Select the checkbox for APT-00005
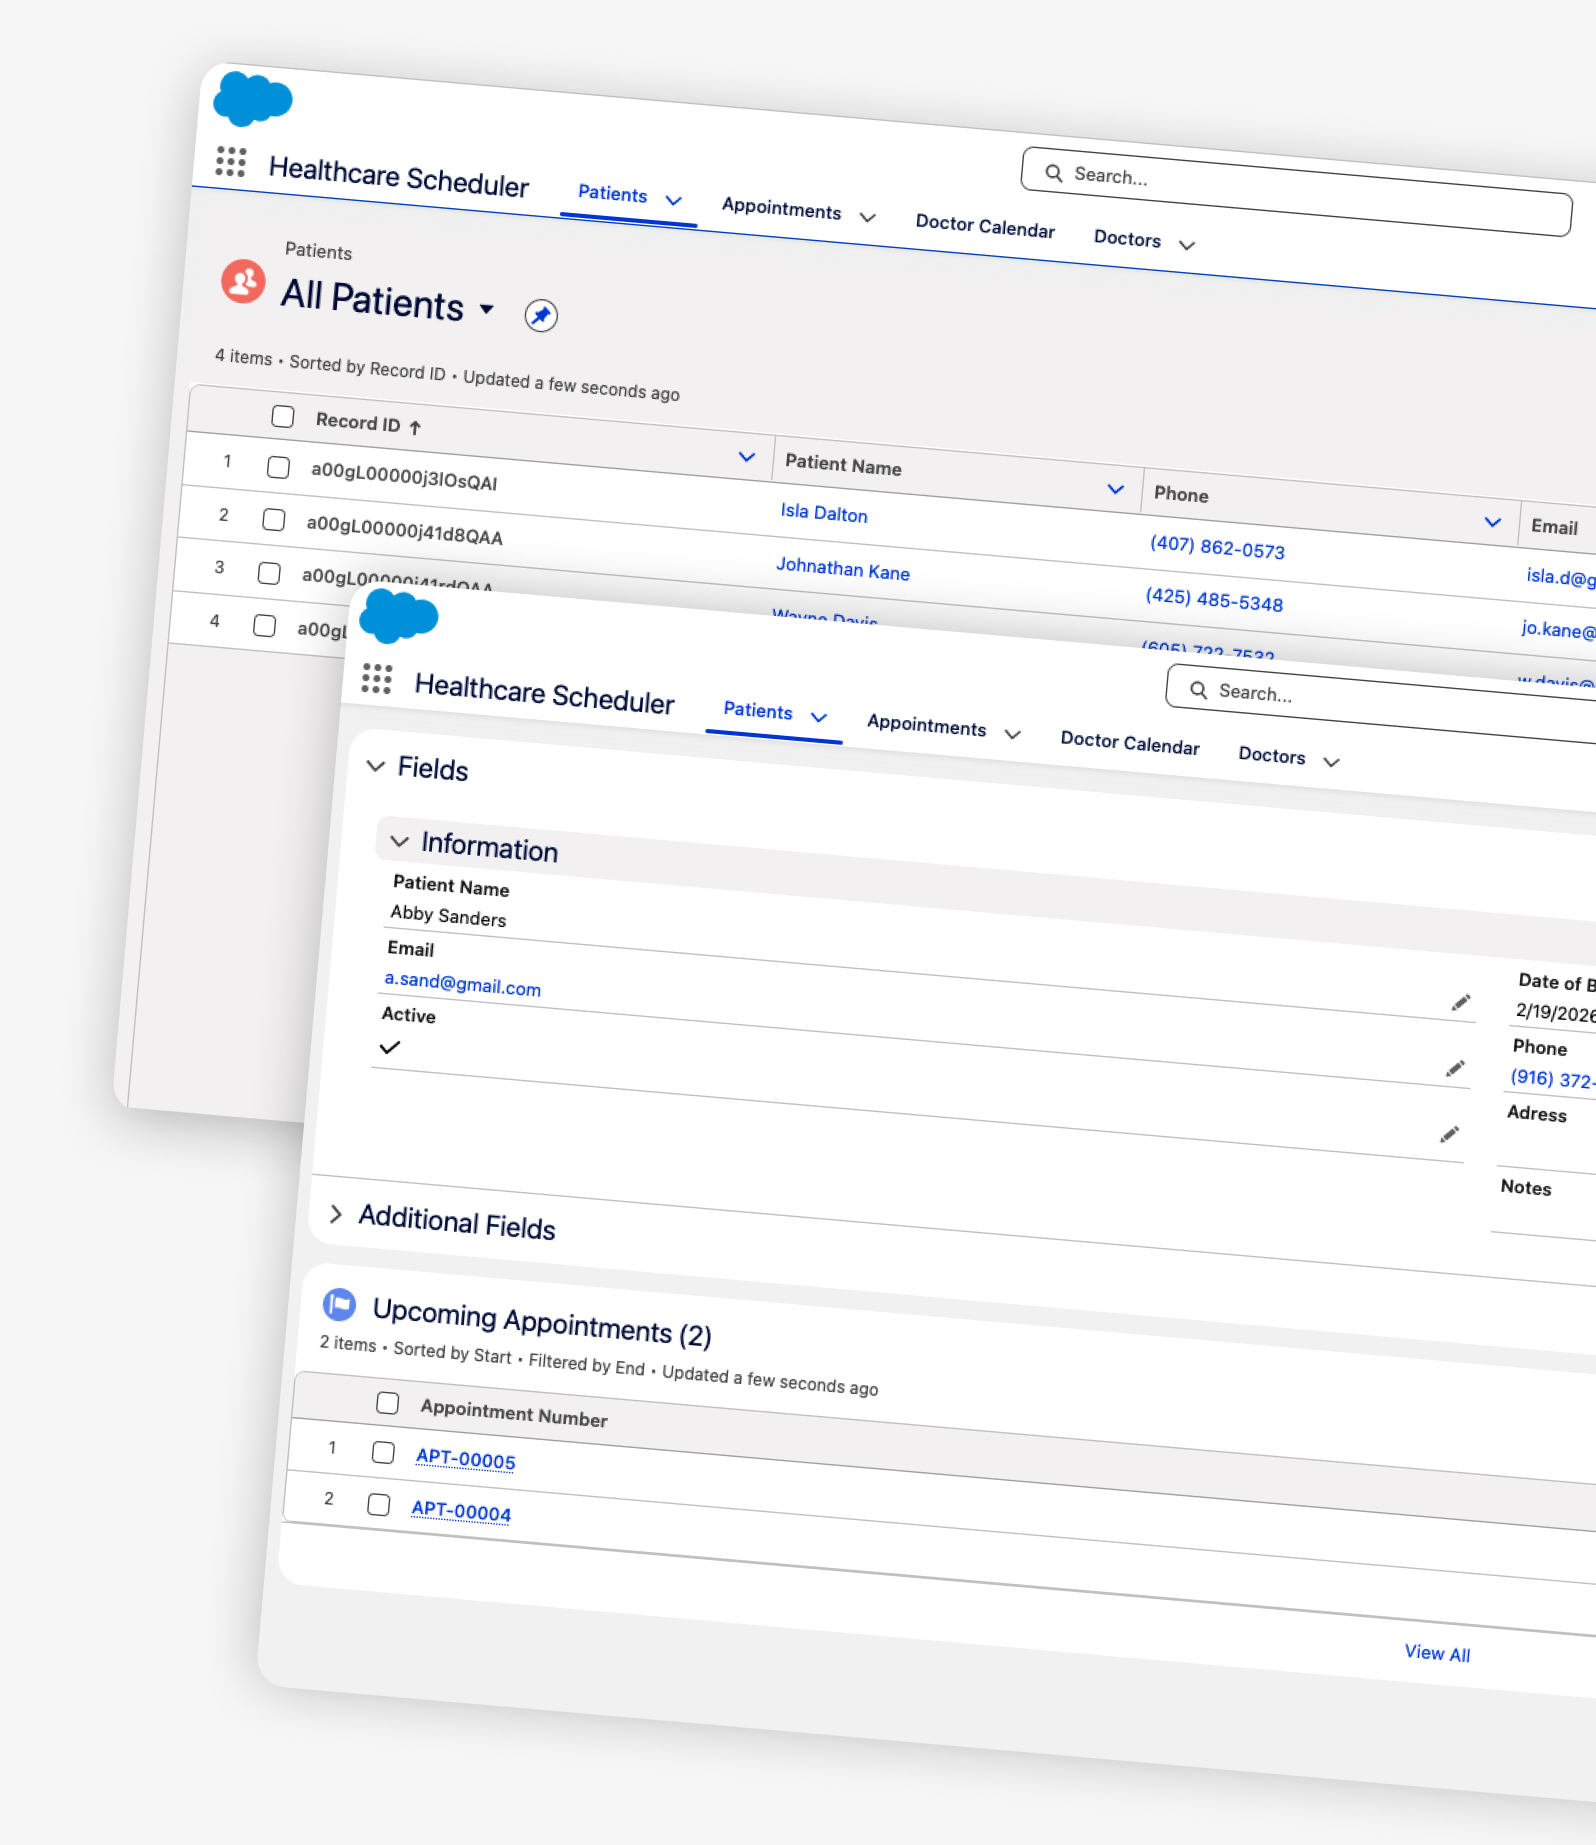The image size is (1596, 1845). 383,1452
